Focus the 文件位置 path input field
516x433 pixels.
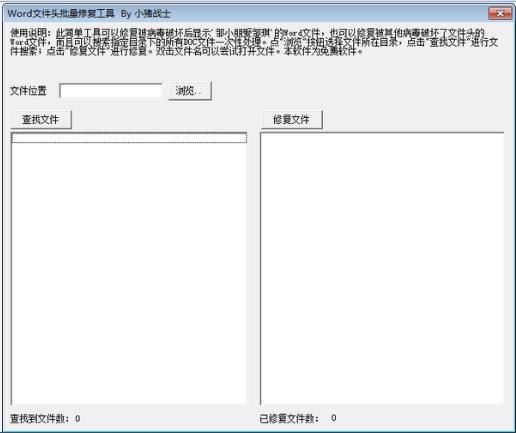pos(111,91)
